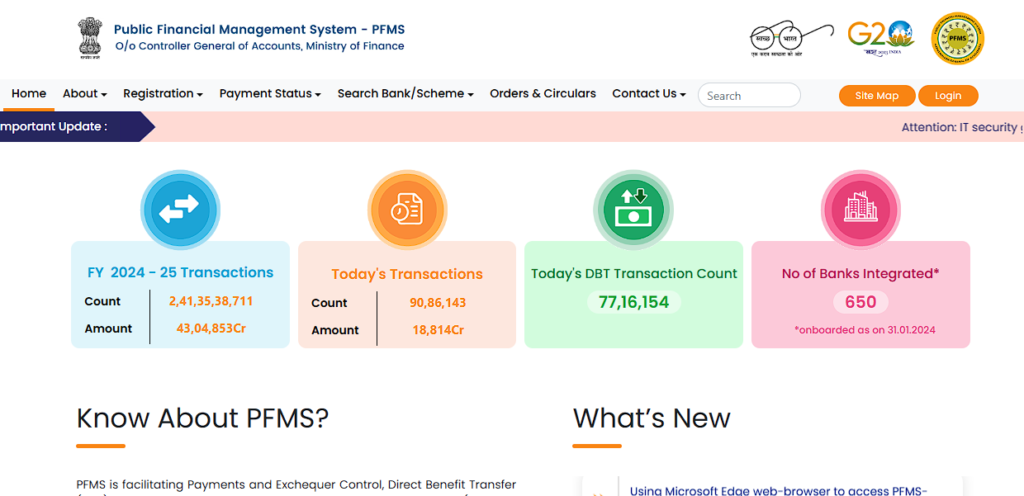Open the Search Bank/Scheme dropdown
This screenshot has height=496, width=1024.
[406, 94]
